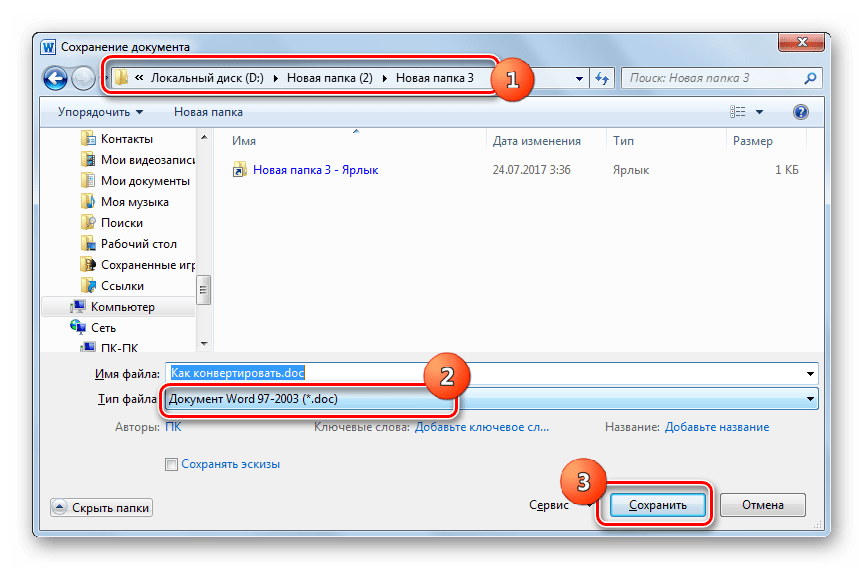This screenshot has width=864, height=570.
Task: Expand the breadcrumb arrow after Новая папка (2)
Action: [x=385, y=78]
